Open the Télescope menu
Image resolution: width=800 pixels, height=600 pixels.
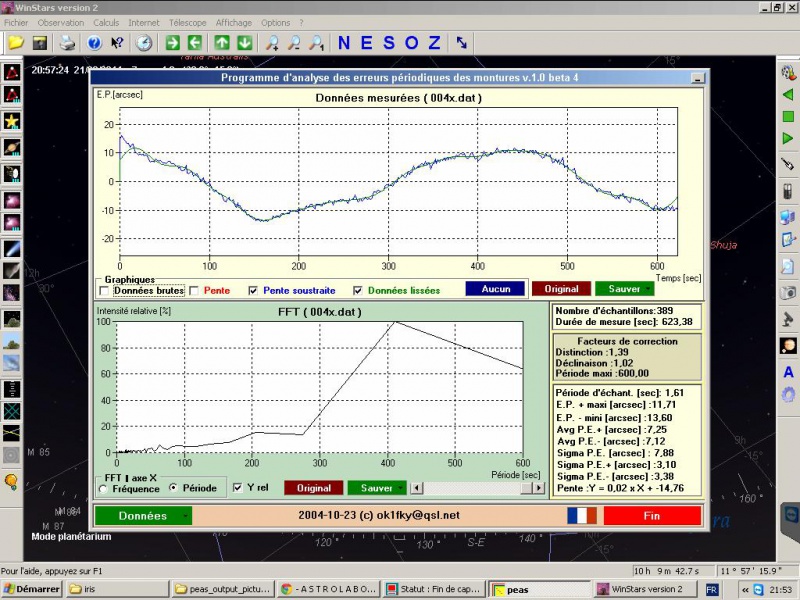point(188,23)
